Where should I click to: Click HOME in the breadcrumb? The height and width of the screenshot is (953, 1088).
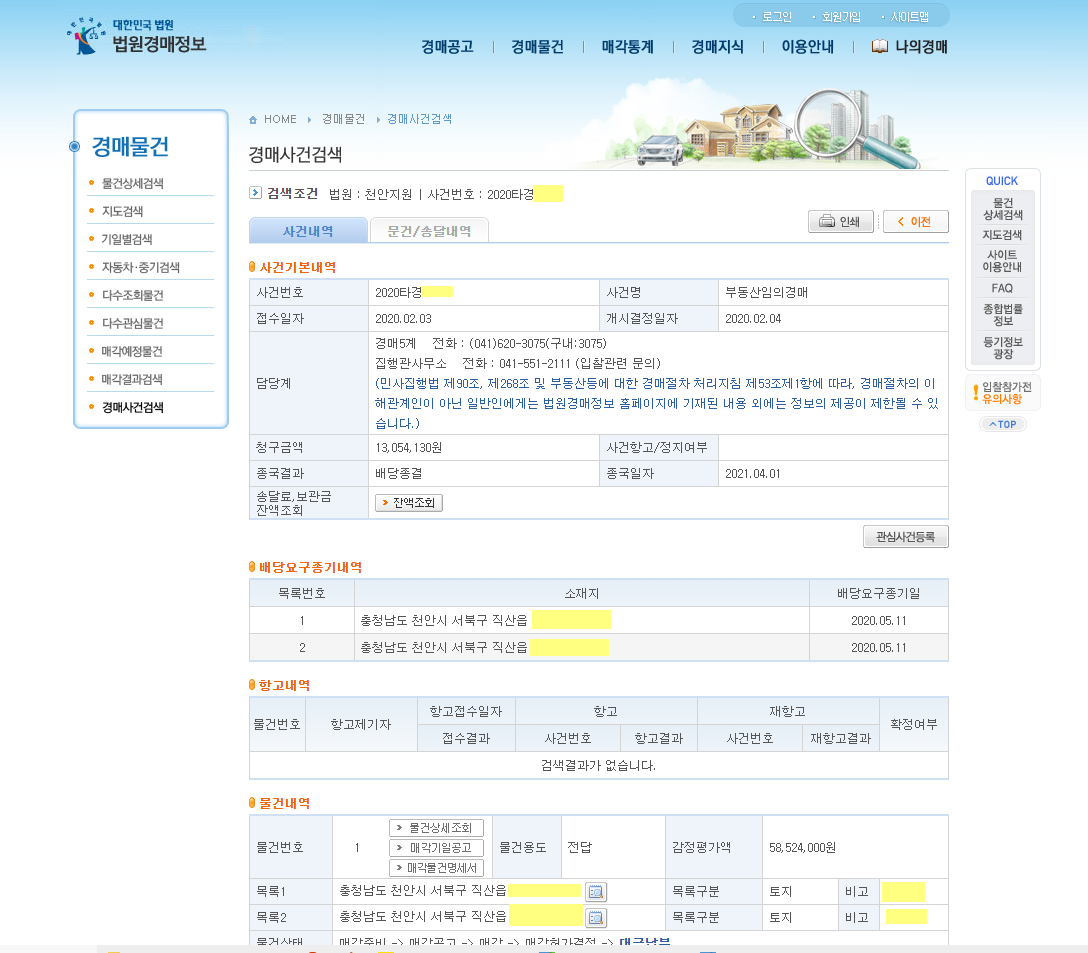(280, 119)
